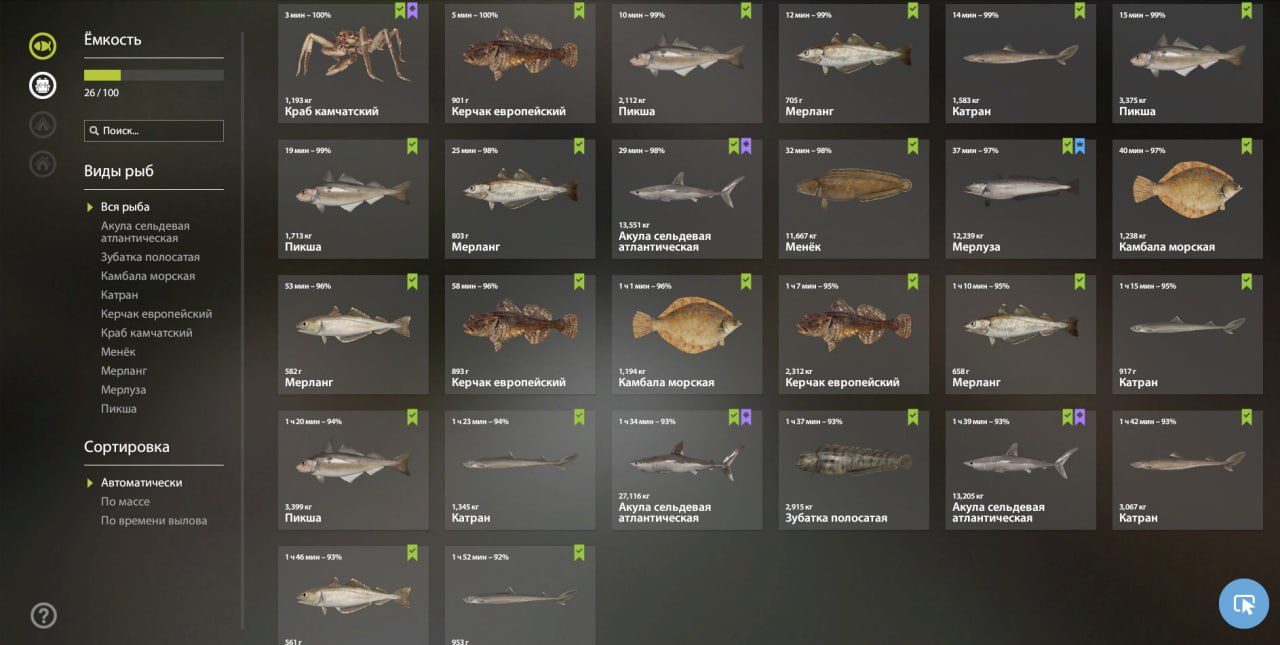Image resolution: width=1280 pixels, height=645 pixels.
Task: Click the Ёмкость capacity progress bar
Action: pos(154,75)
